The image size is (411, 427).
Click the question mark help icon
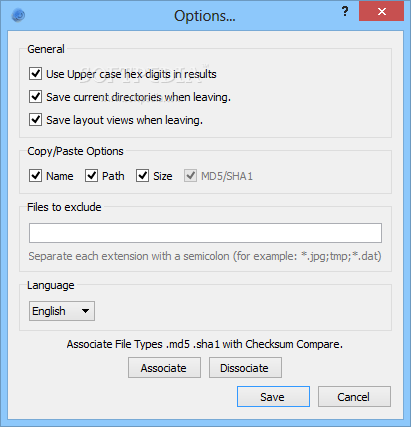tap(345, 12)
